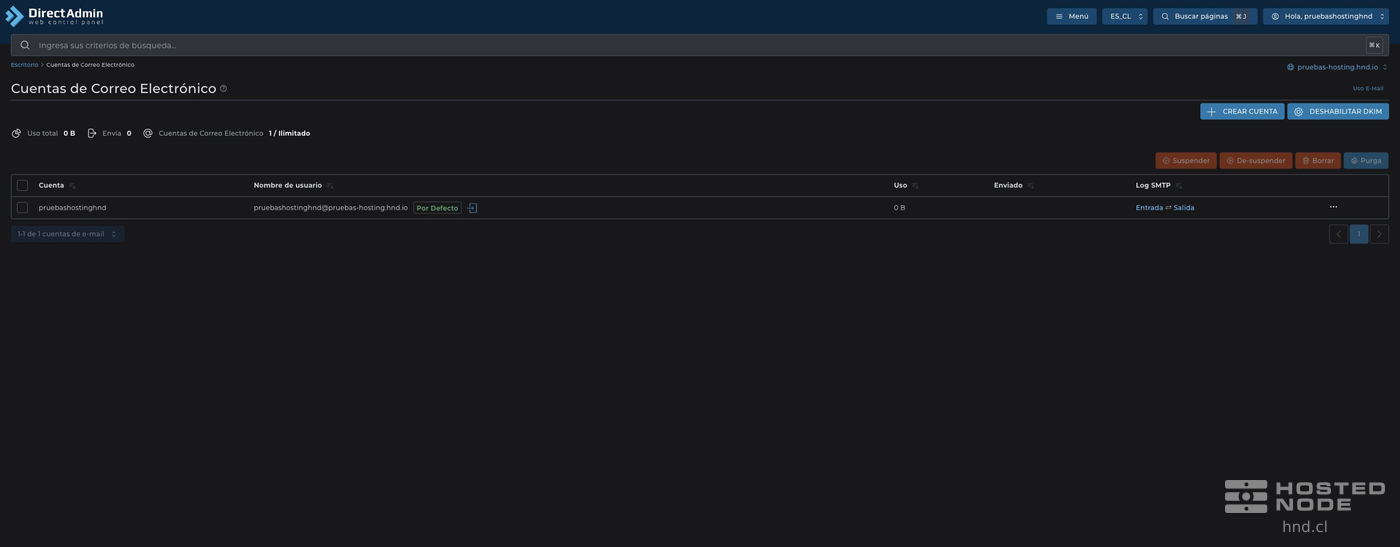
Task: Click the Purga button
Action: click(x=1366, y=160)
